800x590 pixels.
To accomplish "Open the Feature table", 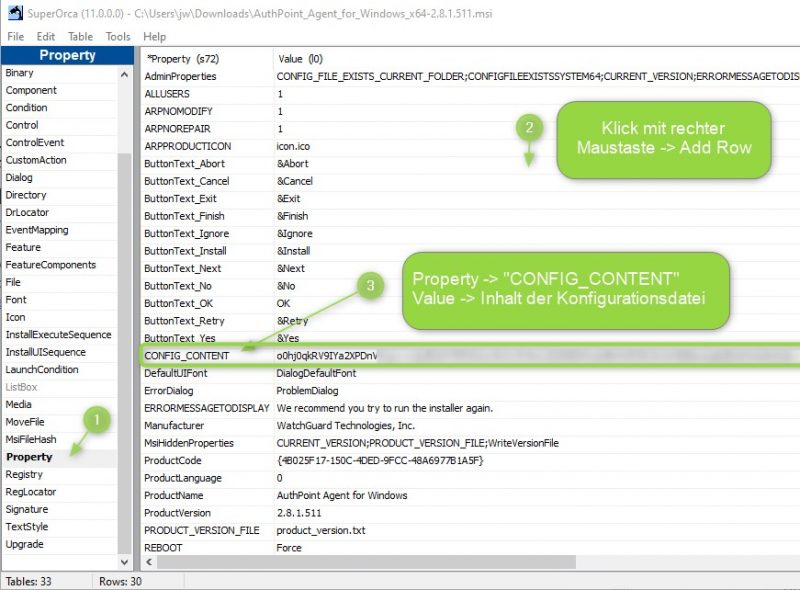I will click(x=26, y=247).
